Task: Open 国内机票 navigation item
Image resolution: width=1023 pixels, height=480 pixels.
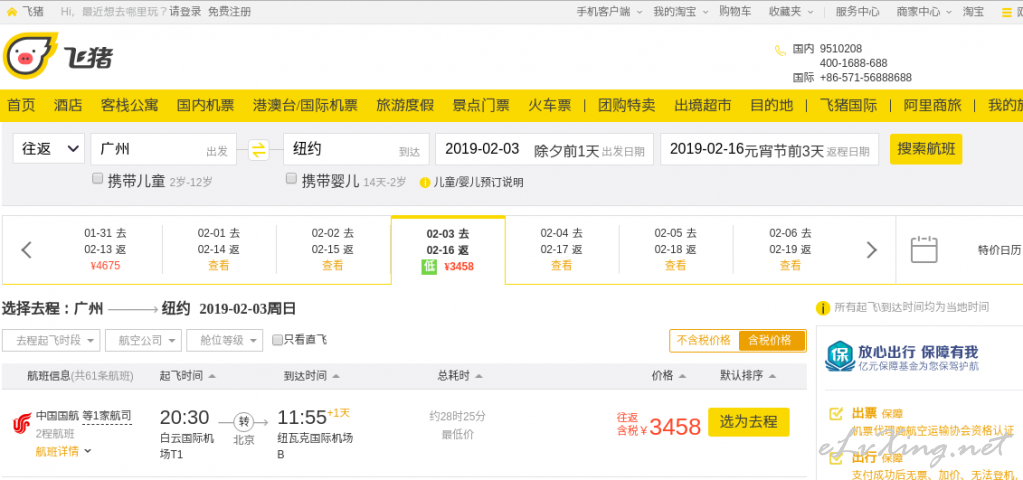Action: 206,105
